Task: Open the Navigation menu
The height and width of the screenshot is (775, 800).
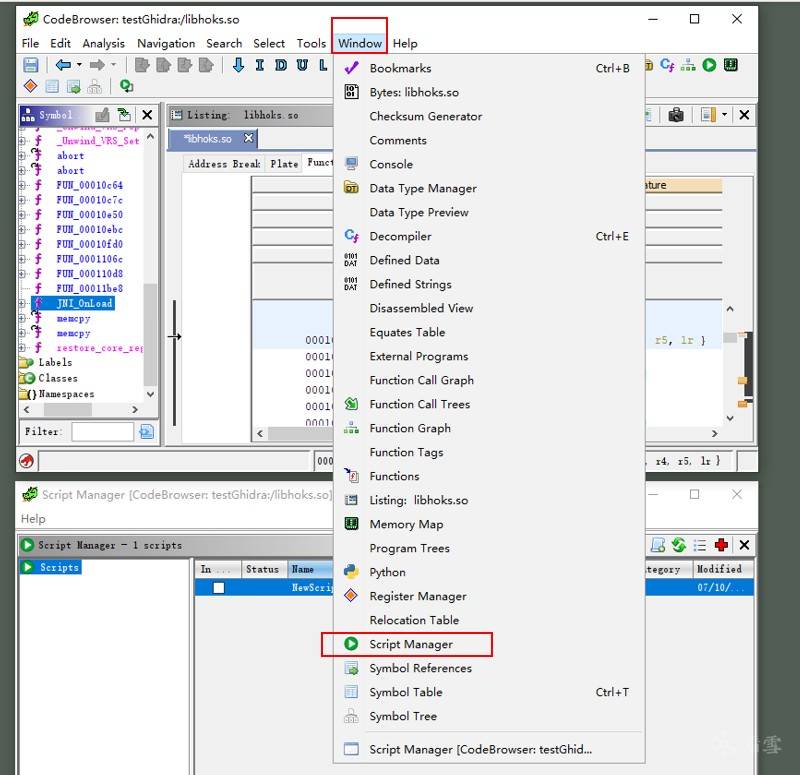Action: (166, 43)
